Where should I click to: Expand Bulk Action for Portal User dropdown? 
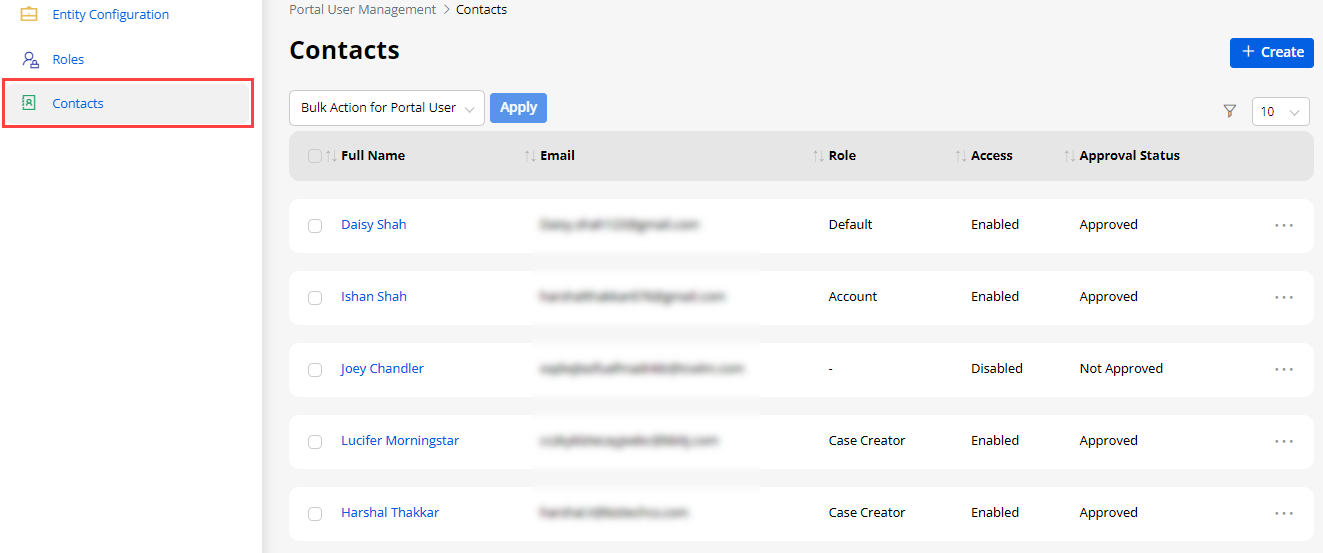386,108
